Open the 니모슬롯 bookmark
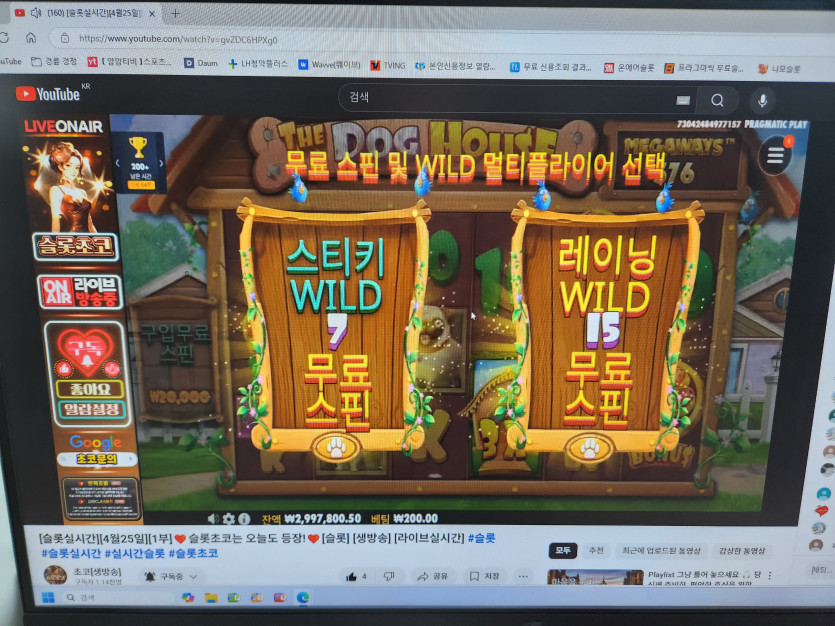835x626 pixels. pyautogui.click(x=779, y=69)
